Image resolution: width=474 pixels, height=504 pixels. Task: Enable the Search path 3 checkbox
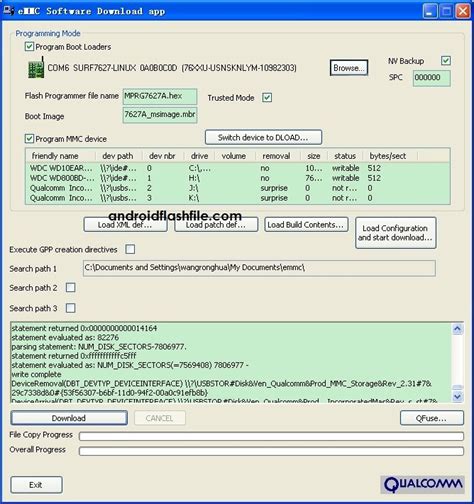(71, 308)
